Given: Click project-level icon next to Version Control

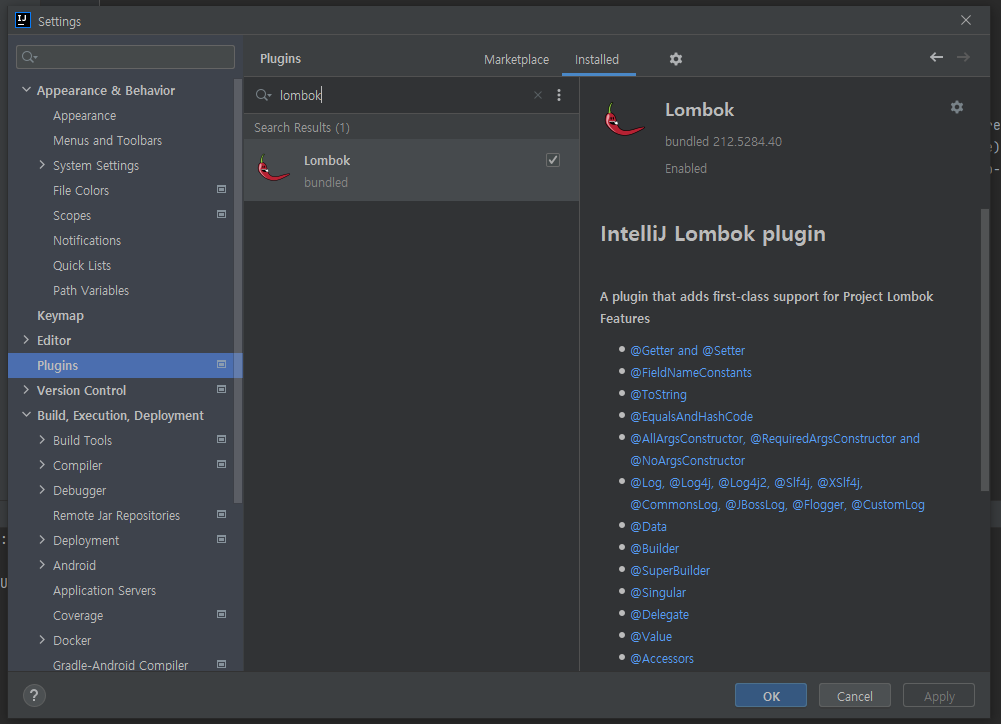Looking at the screenshot, I should tap(222, 389).
